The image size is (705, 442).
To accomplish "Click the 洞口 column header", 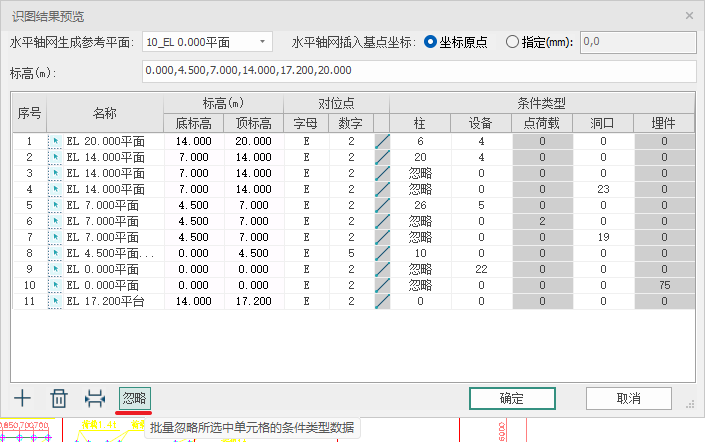I will click(x=603, y=123).
